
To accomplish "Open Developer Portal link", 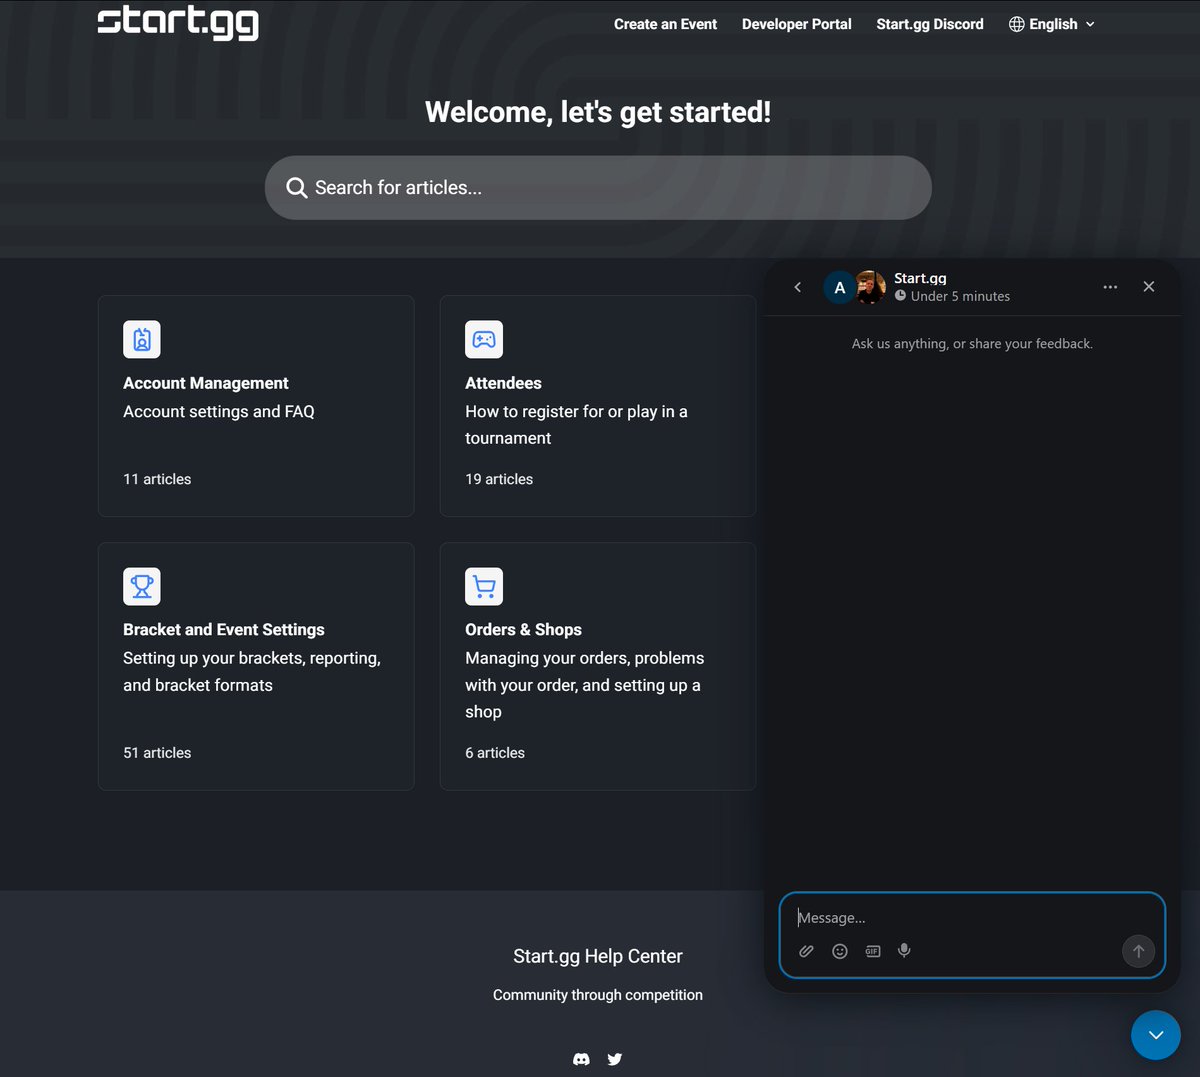I will click(x=797, y=24).
